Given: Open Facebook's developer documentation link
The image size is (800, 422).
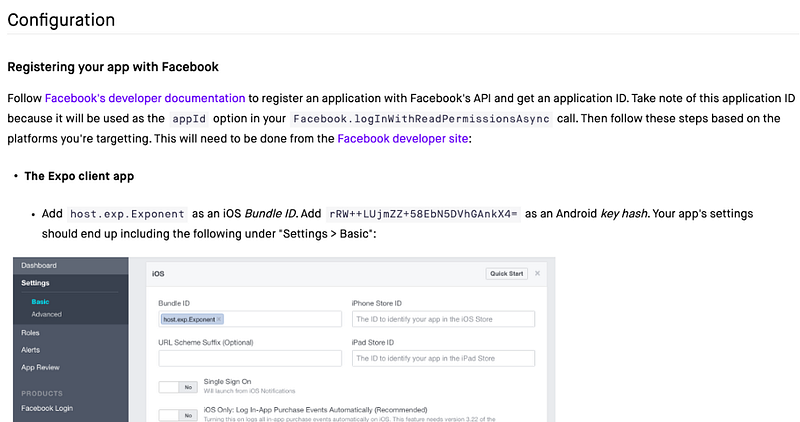Looking at the screenshot, I should [x=145, y=98].
